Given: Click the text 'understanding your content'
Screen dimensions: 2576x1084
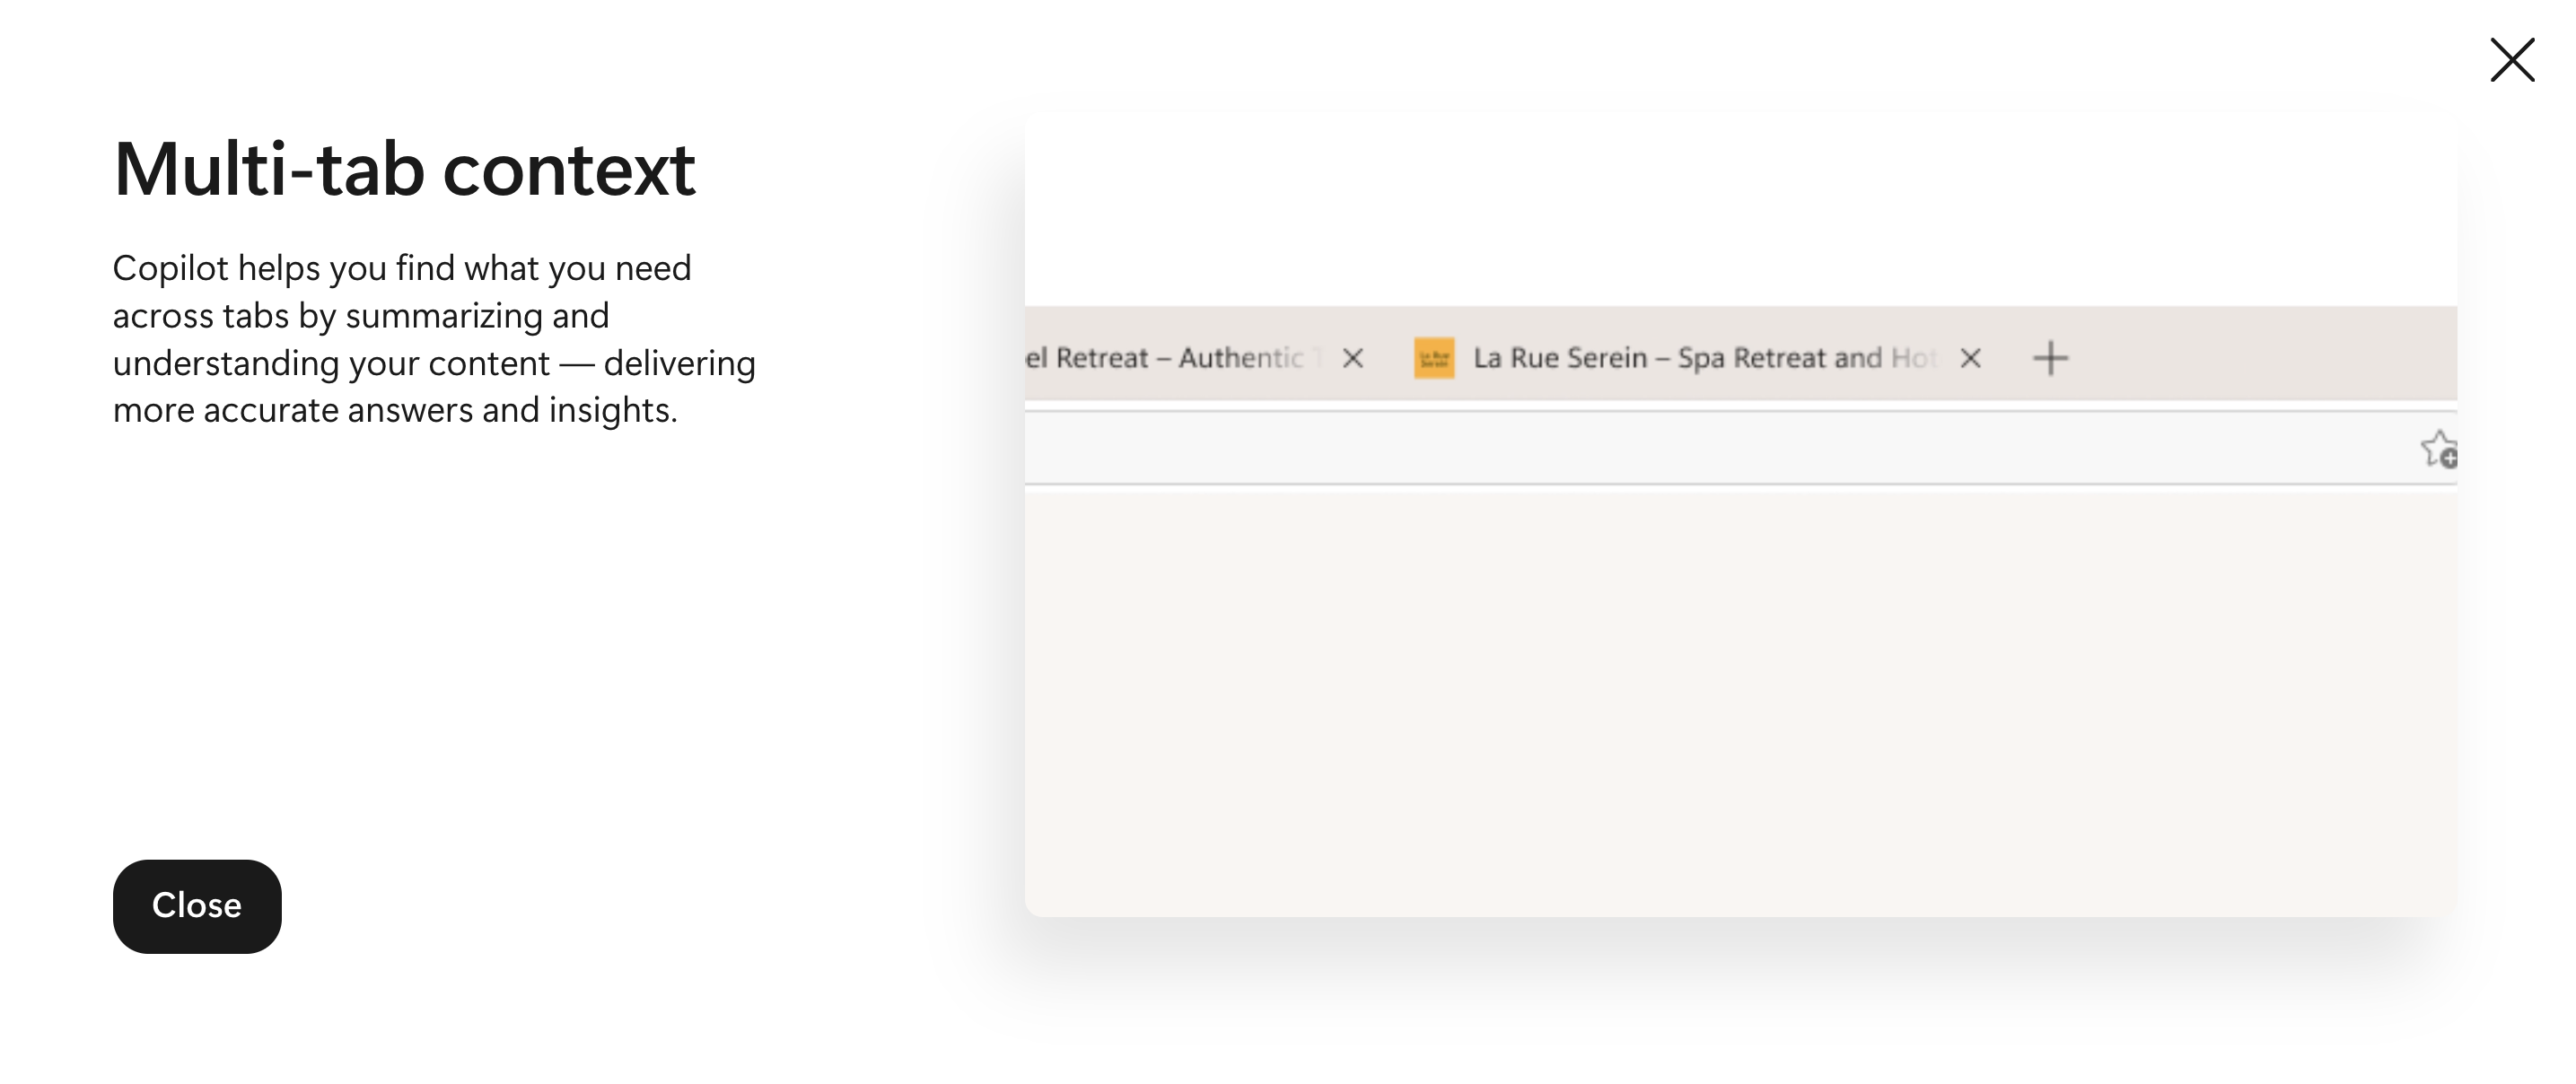Looking at the screenshot, I should click(x=331, y=363).
